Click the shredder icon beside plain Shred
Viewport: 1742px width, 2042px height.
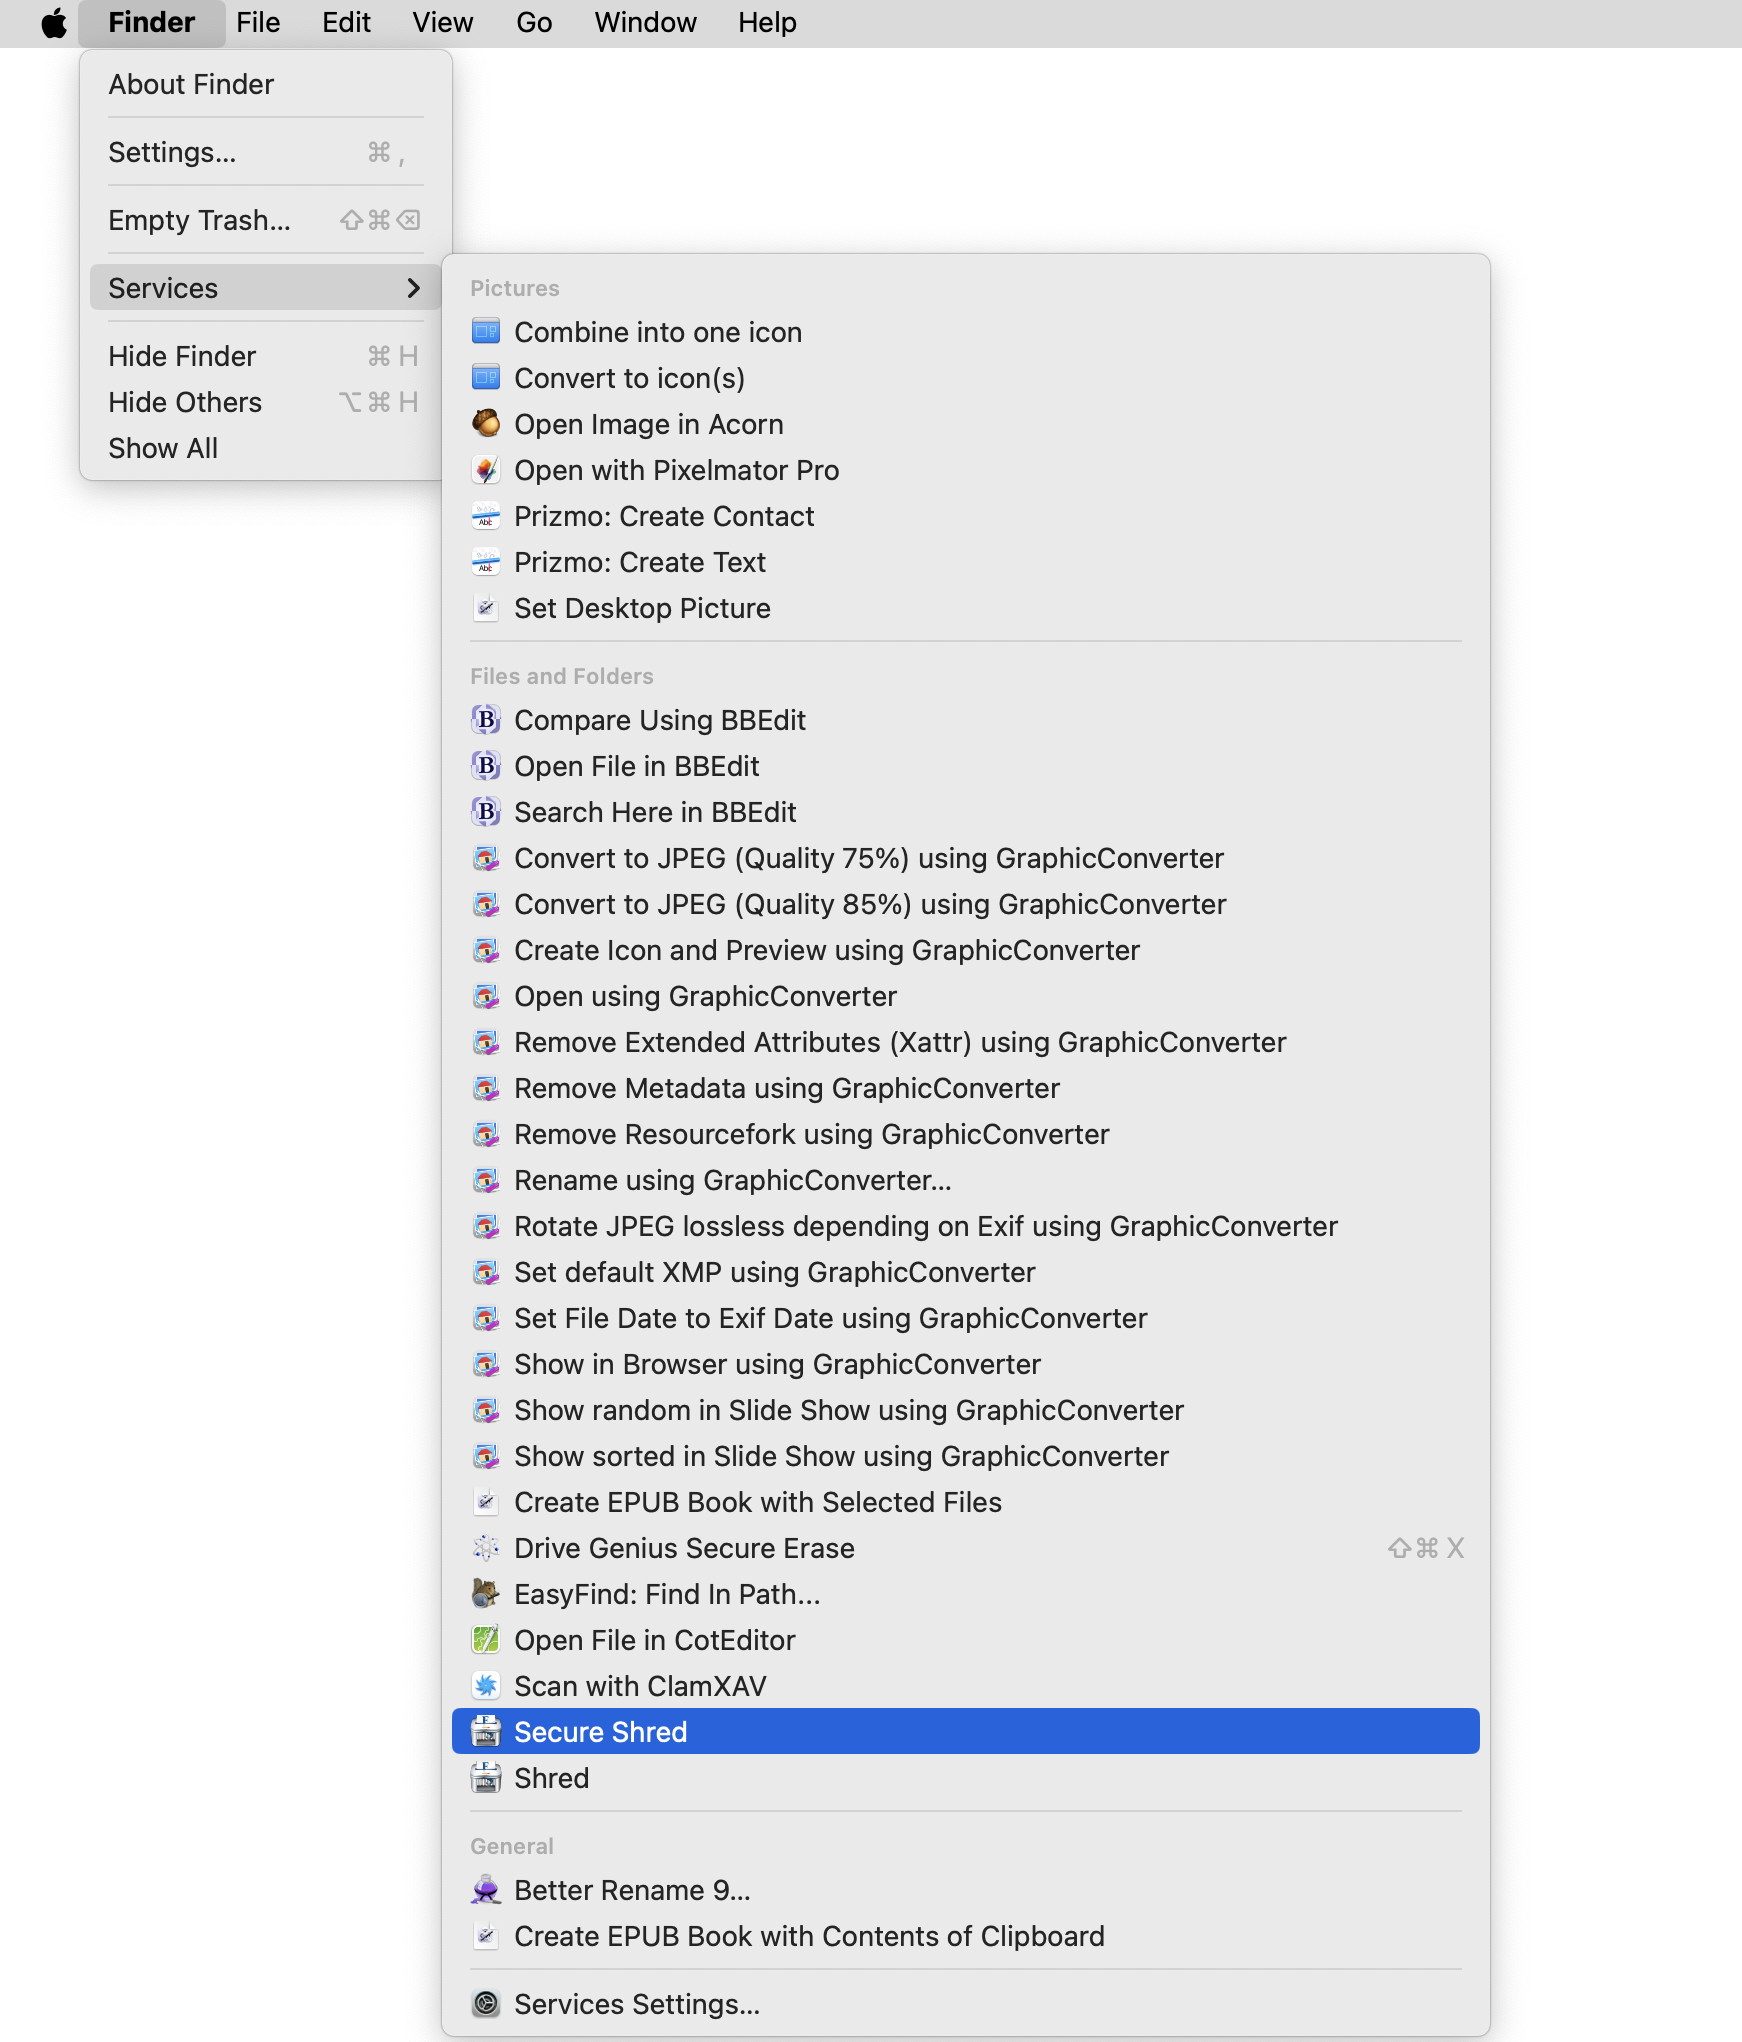click(x=486, y=1778)
